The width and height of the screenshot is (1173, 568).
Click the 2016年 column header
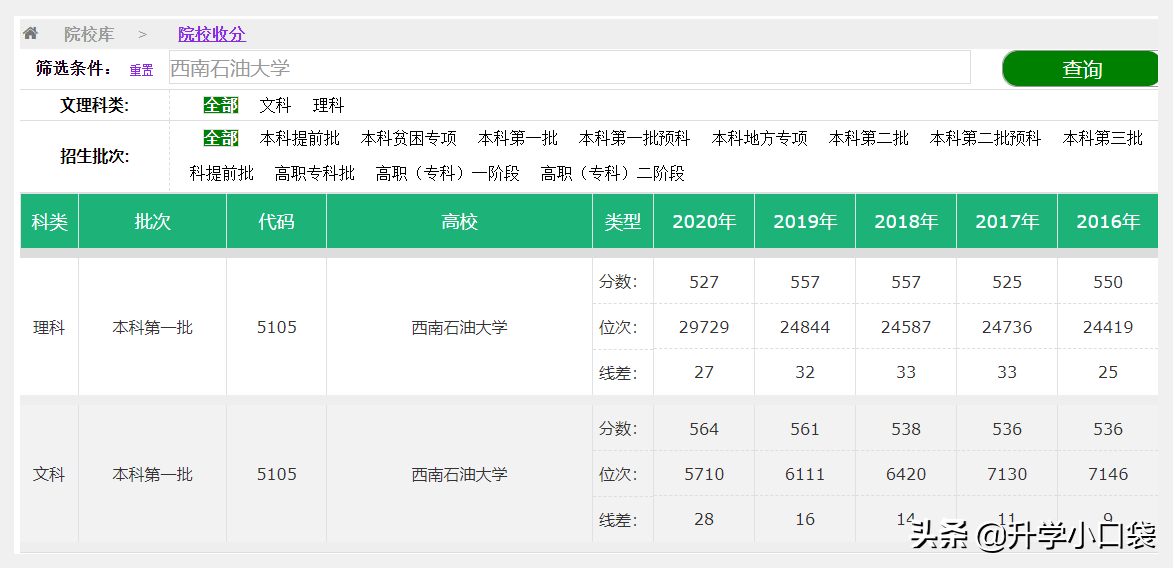(1108, 222)
